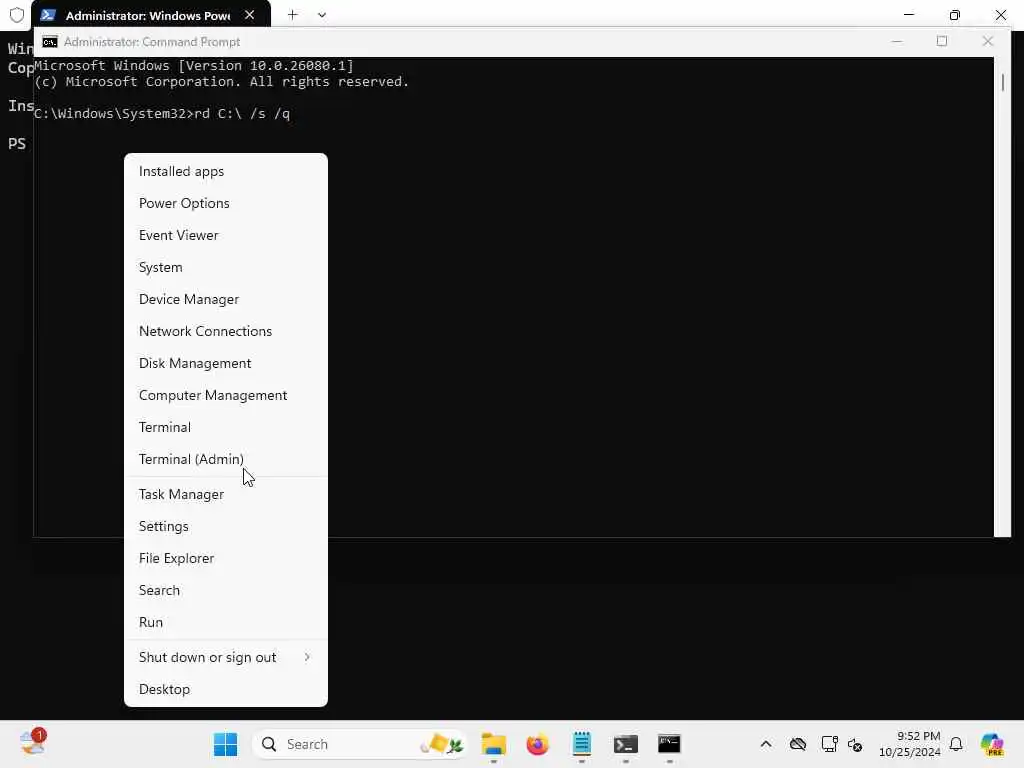Select Network Connections entry
This screenshot has width=1024, height=768.
(x=225, y=331)
